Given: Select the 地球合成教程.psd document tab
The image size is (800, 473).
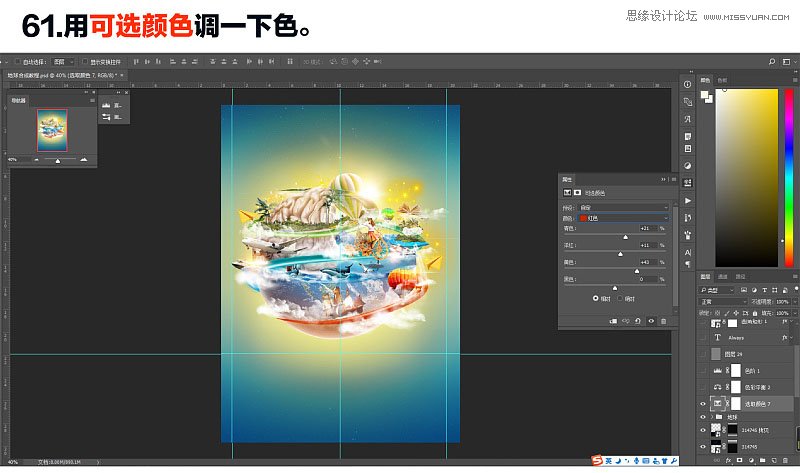Looking at the screenshot, I should 62,75.
